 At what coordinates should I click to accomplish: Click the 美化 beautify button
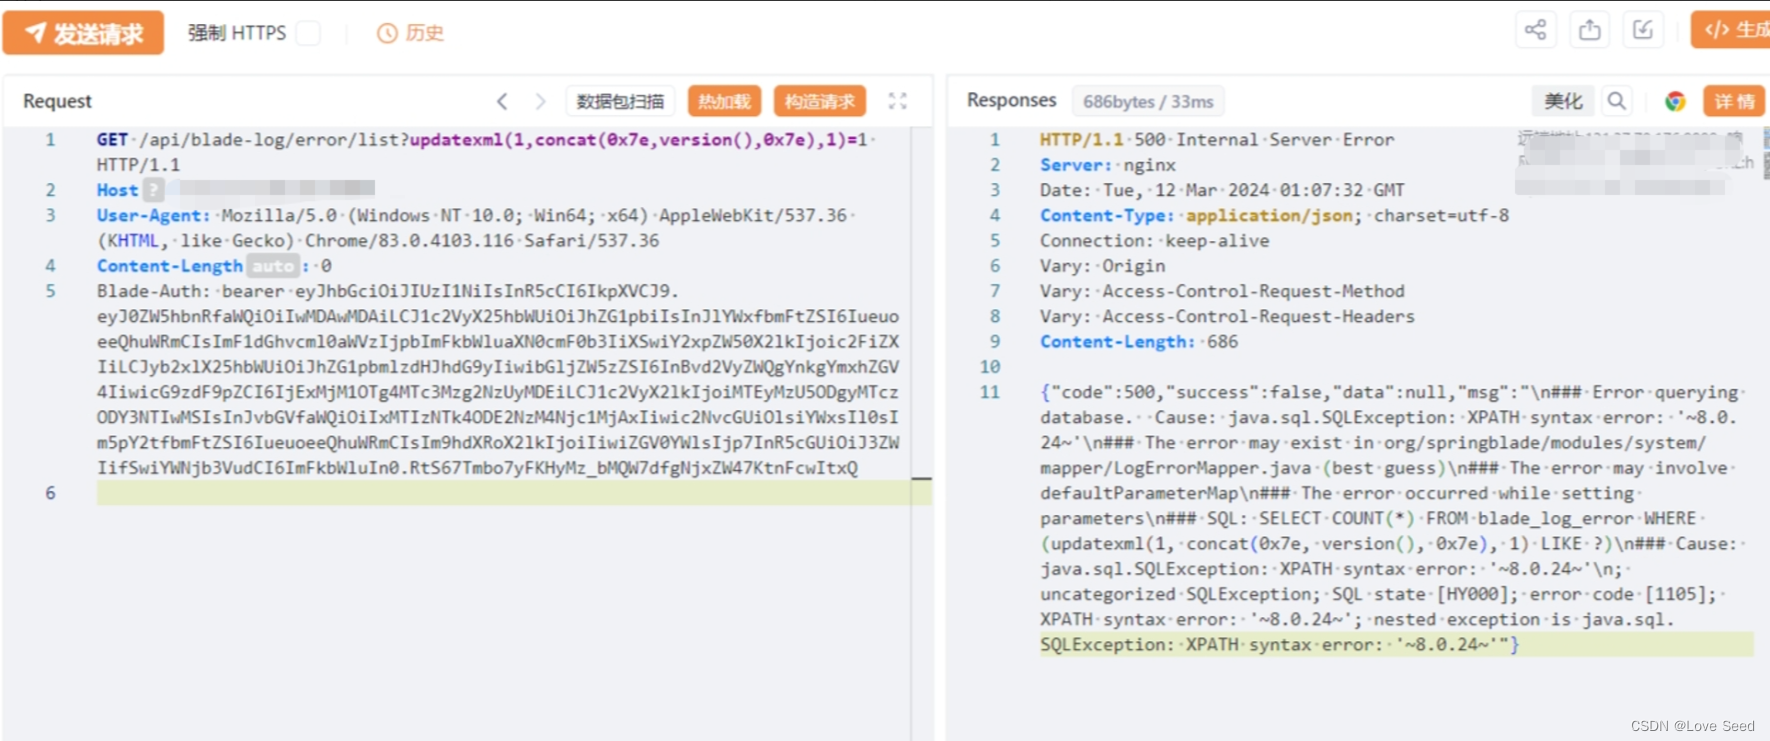pyautogui.click(x=1562, y=101)
